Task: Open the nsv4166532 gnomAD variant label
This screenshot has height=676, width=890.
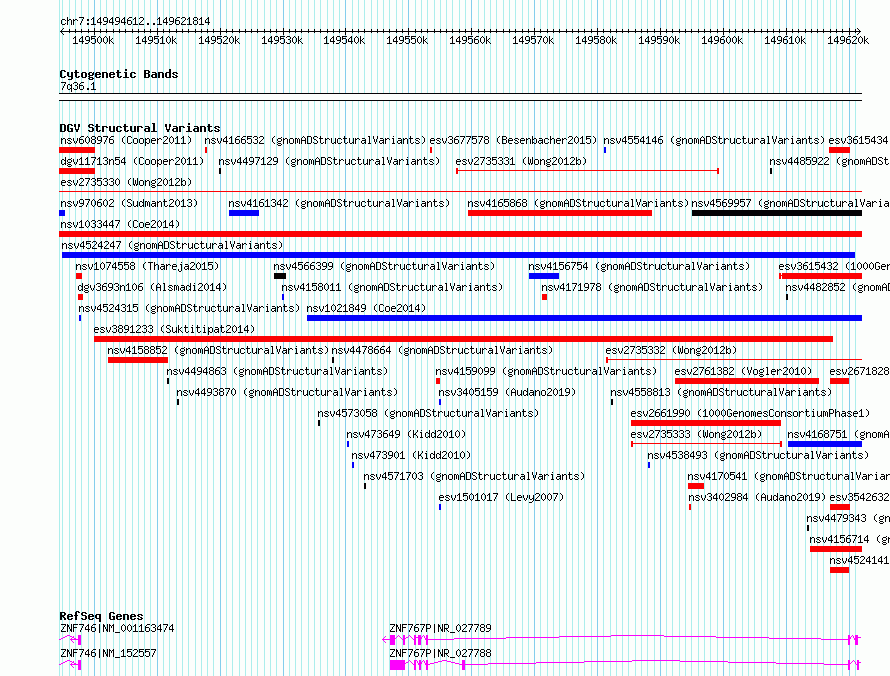Action: tap(315, 140)
